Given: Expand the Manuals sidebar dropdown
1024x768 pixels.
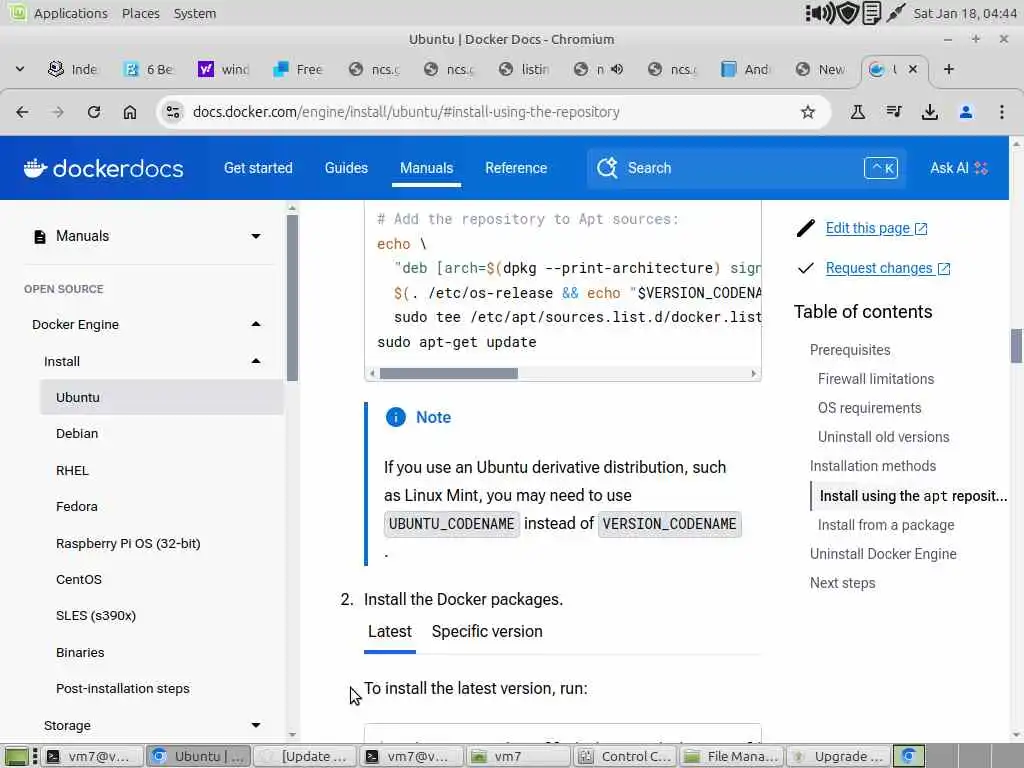Looking at the screenshot, I should [x=256, y=236].
